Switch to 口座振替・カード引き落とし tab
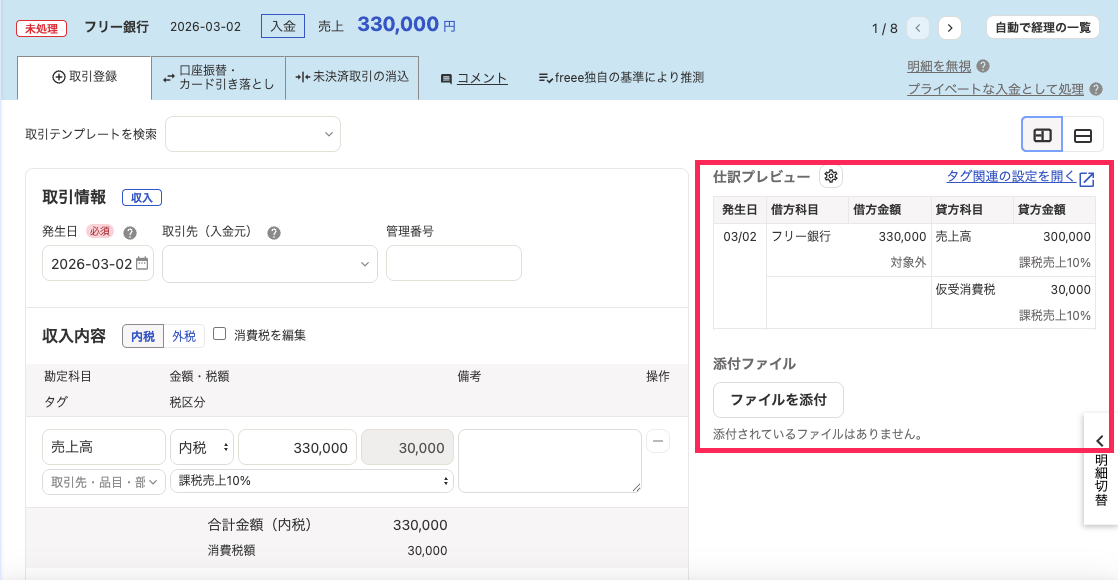This screenshot has height=580, width=1118. pos(218,77)
